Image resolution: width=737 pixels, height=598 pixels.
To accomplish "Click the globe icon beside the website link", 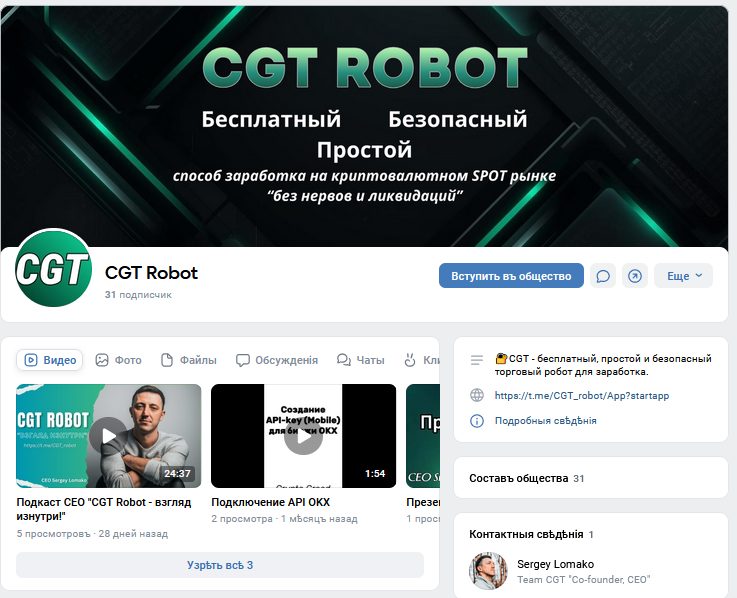I will [x=477, y=395].
